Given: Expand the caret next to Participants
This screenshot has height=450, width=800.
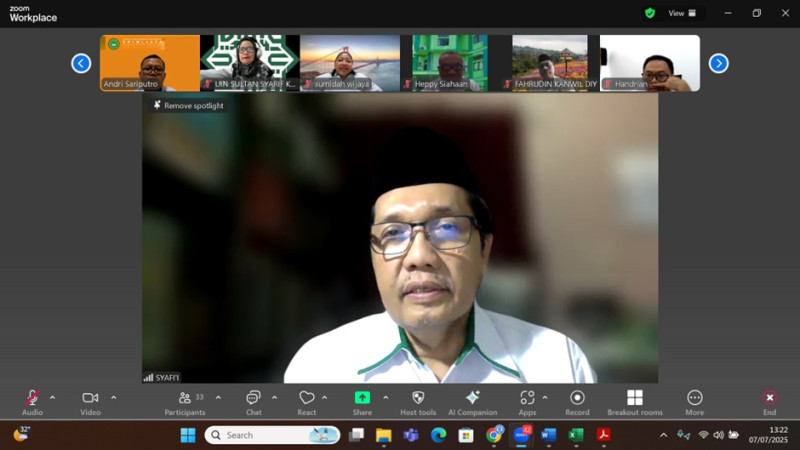Looking at the screenshot, I should pos(218,397).
